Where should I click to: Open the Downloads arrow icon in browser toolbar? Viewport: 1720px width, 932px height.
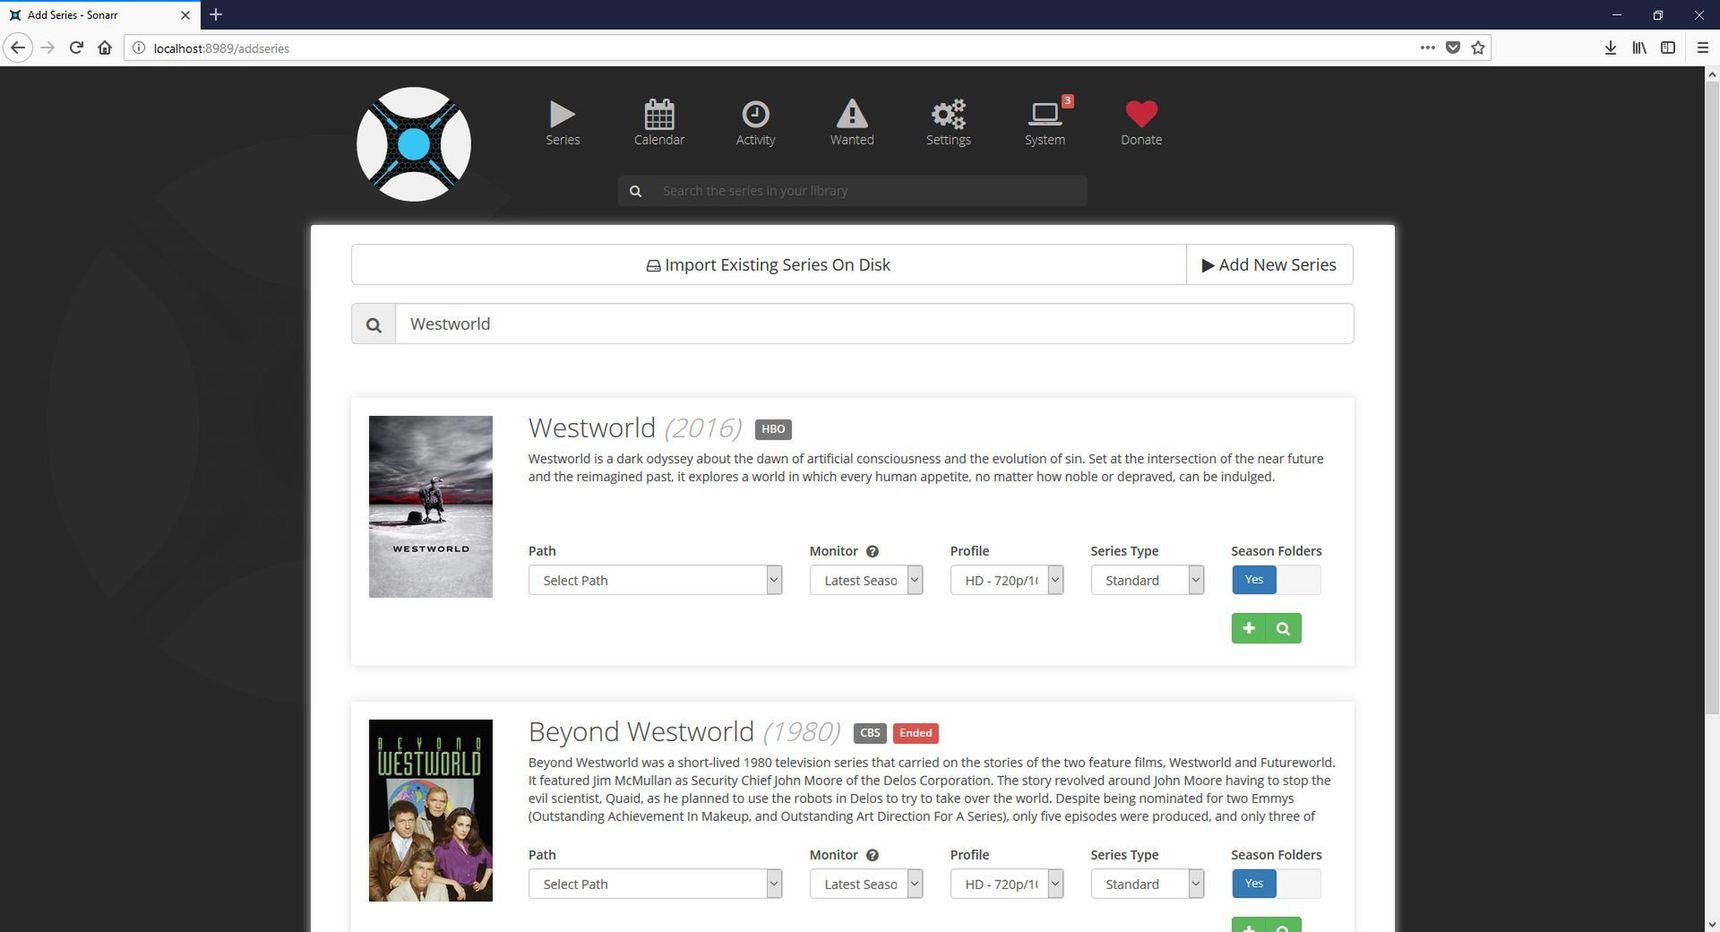1610,48
